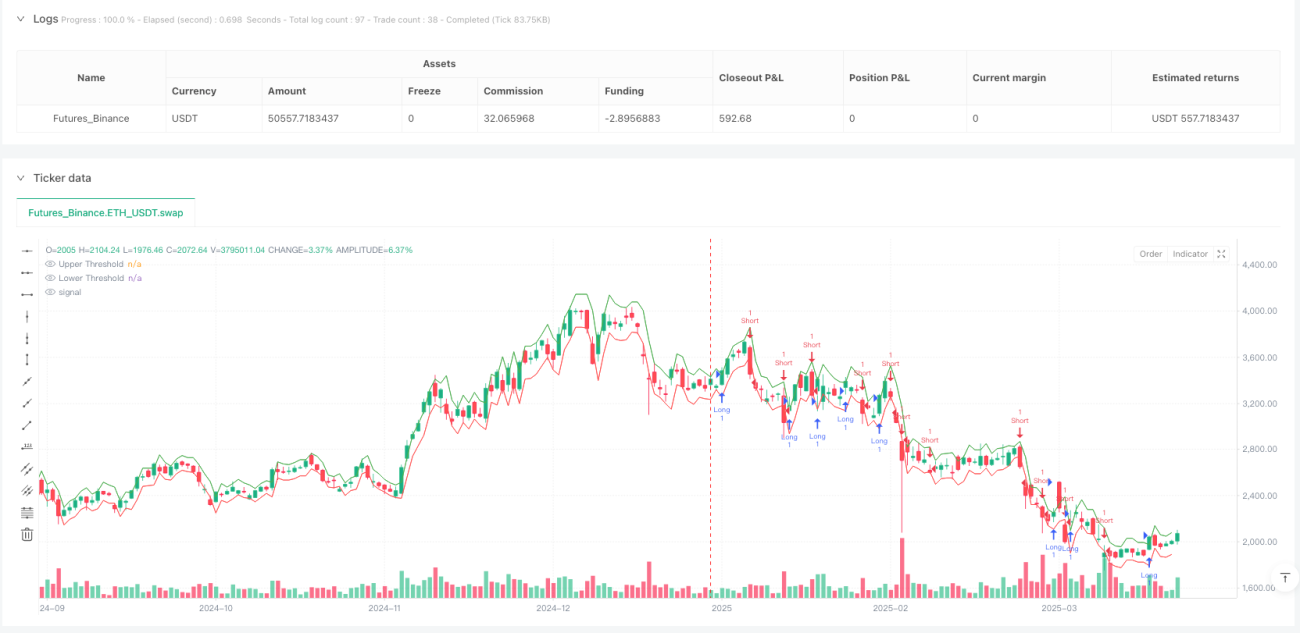Toggle Lower Threshold visibility eye
Screen dimensions: 1300x633
tap(50, 278)
